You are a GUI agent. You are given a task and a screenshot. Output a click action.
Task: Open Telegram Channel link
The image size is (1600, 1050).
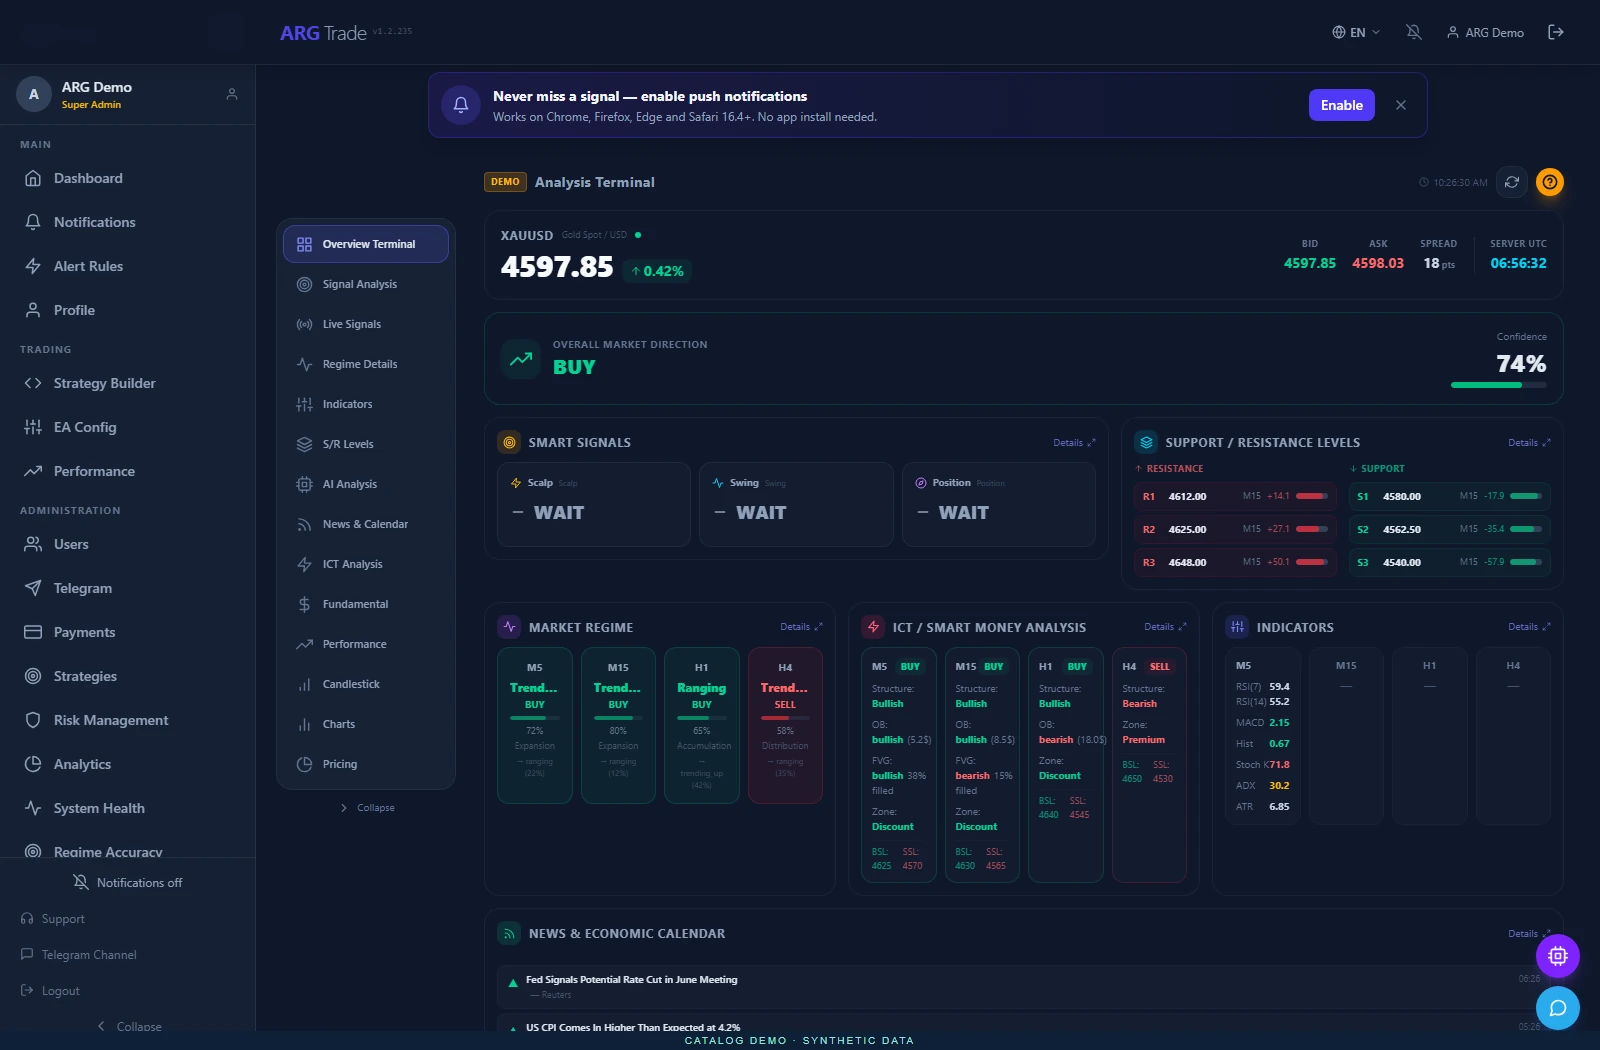(79, 955)
